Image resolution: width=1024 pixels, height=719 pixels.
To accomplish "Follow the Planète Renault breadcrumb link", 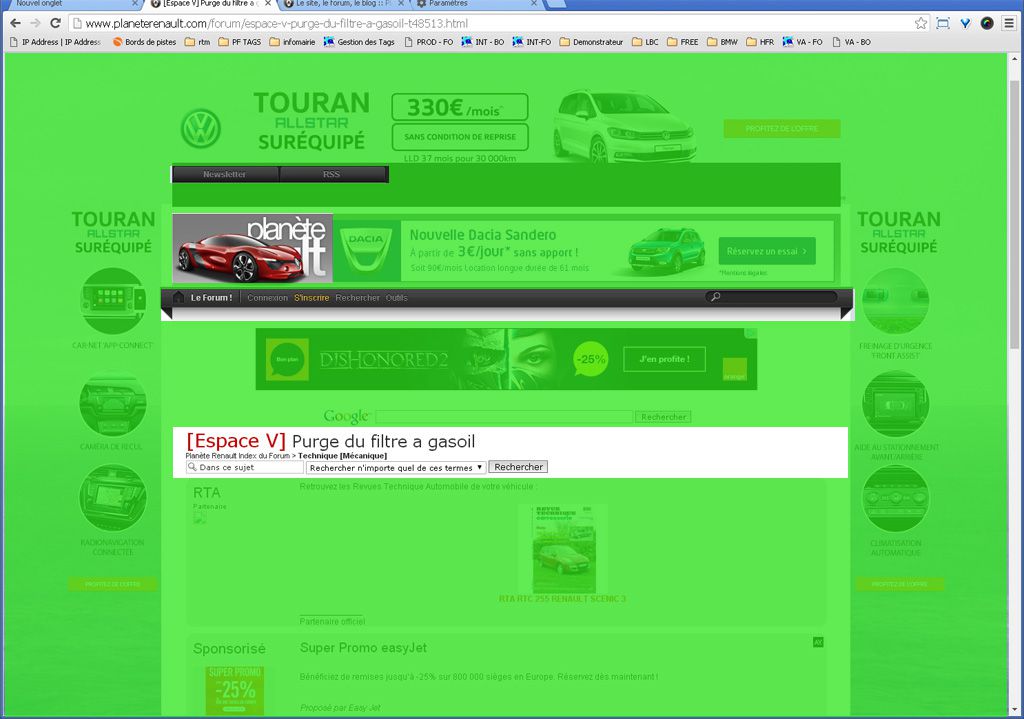I will [238, 456].
